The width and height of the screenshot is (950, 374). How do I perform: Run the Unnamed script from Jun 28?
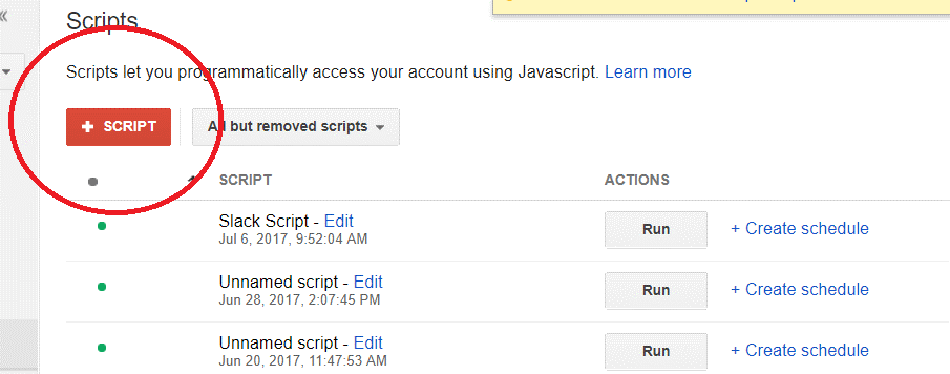656,290
